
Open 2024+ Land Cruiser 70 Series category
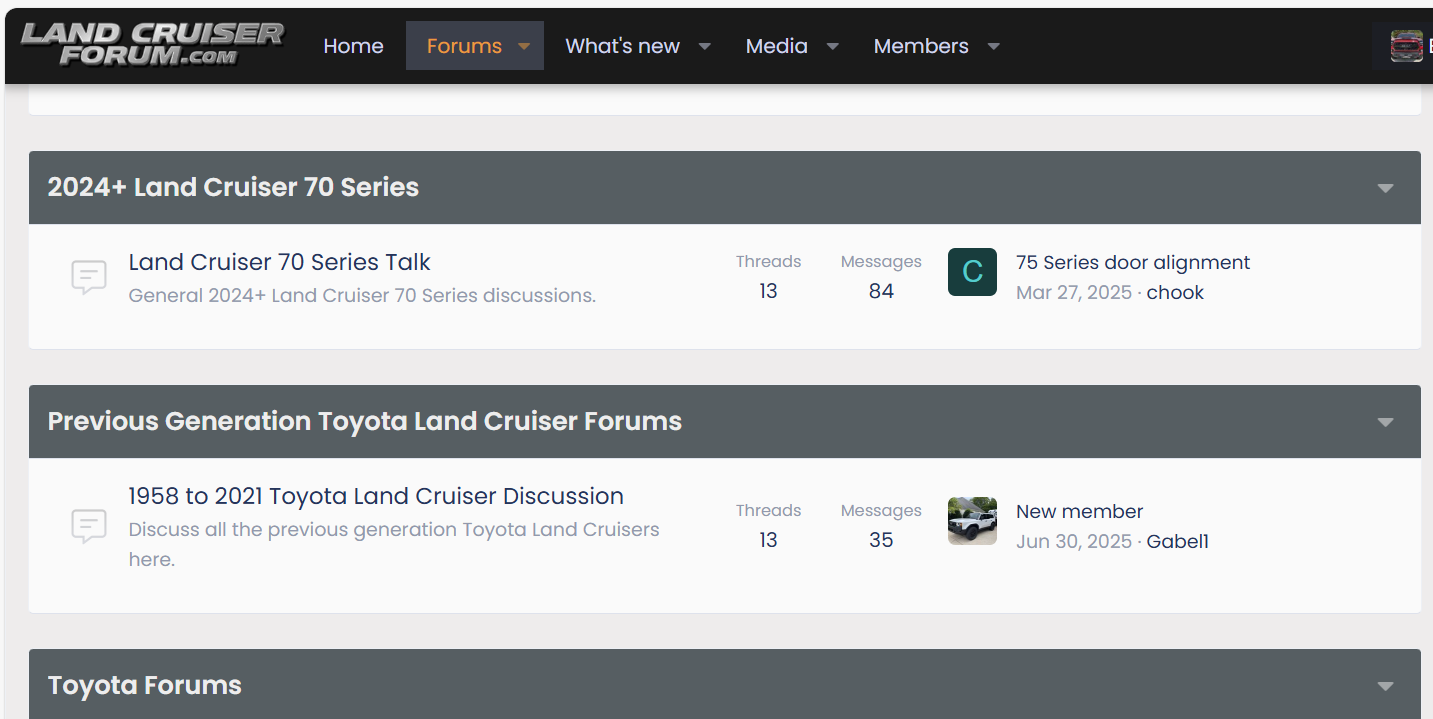coord(233,187)
